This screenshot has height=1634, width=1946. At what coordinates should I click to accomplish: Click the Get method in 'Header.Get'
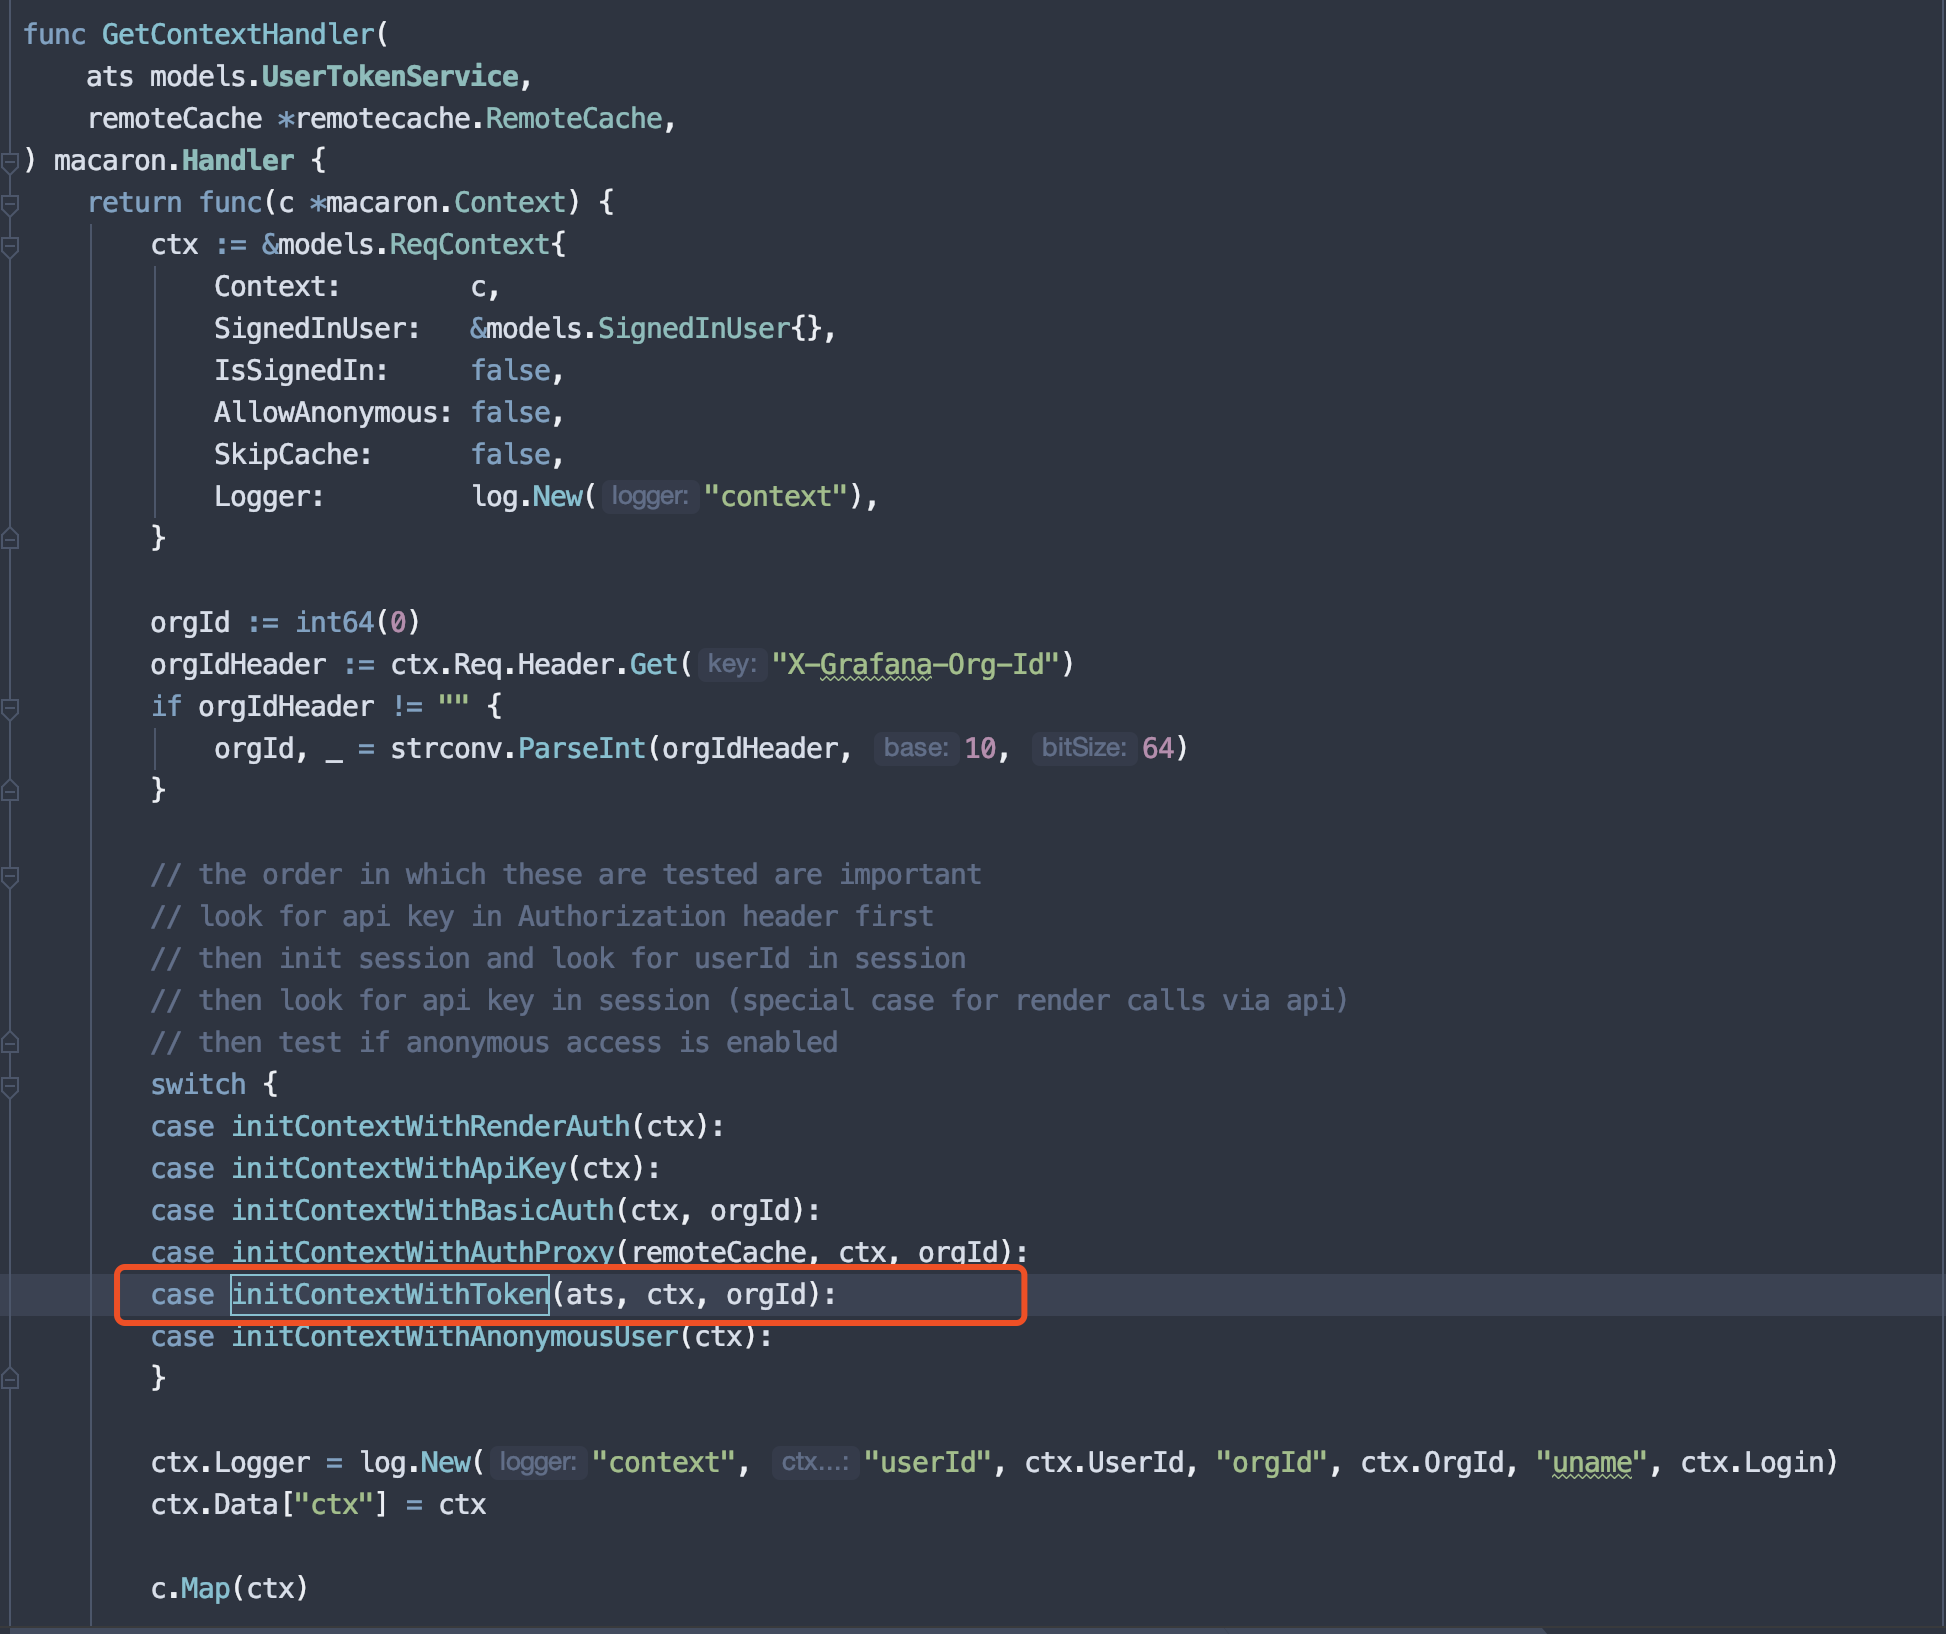[654, 664]
